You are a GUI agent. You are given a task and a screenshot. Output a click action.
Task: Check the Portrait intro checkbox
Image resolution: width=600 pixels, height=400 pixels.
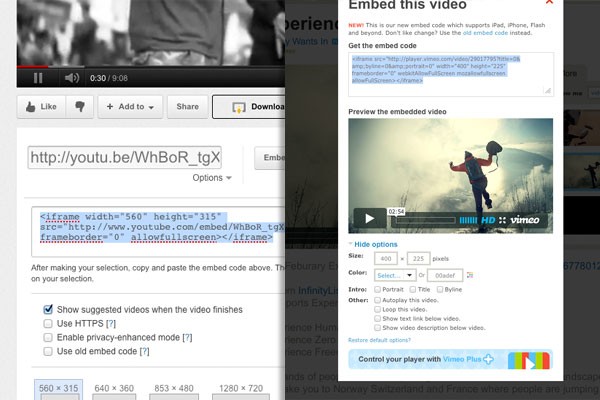(377, 289)
